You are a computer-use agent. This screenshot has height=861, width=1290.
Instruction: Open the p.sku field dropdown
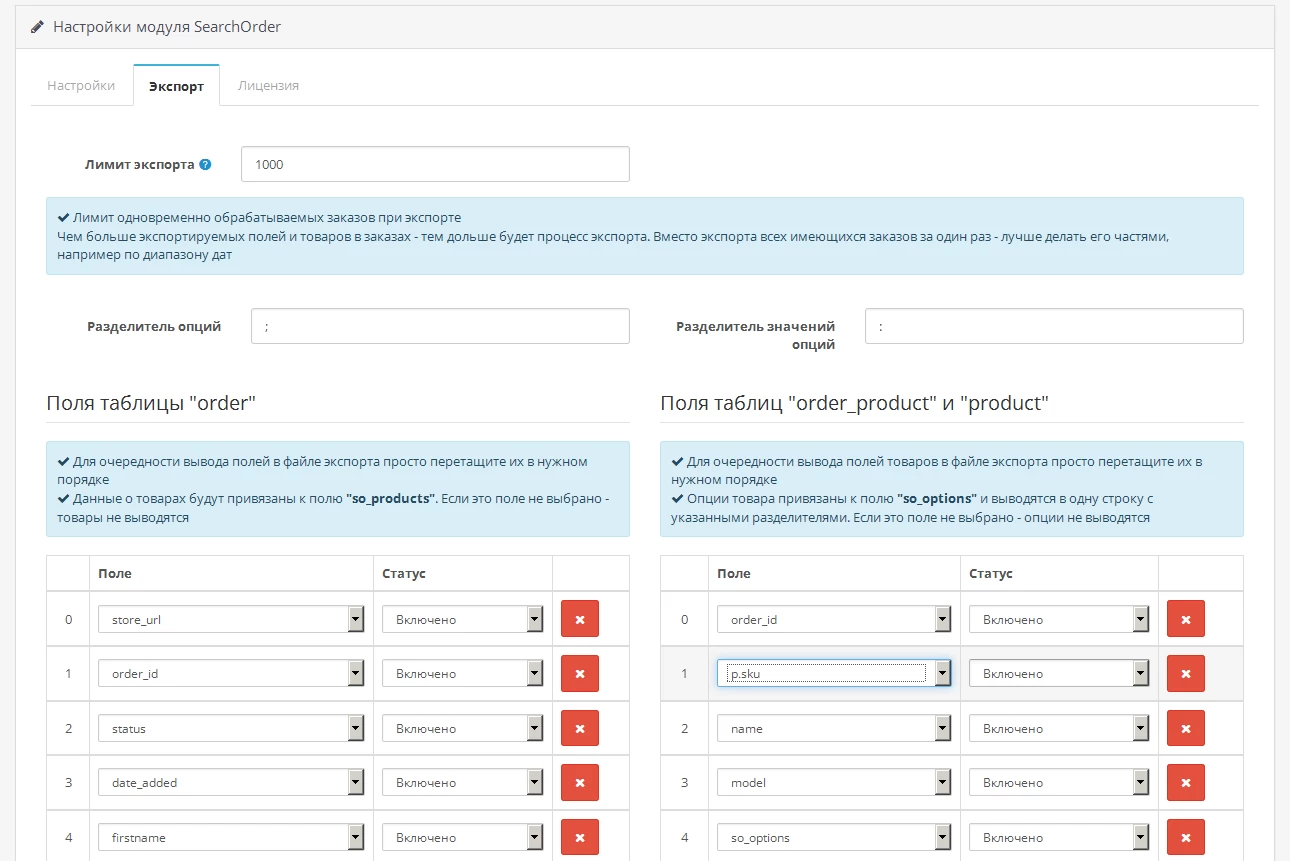click(x=834, y=673)
